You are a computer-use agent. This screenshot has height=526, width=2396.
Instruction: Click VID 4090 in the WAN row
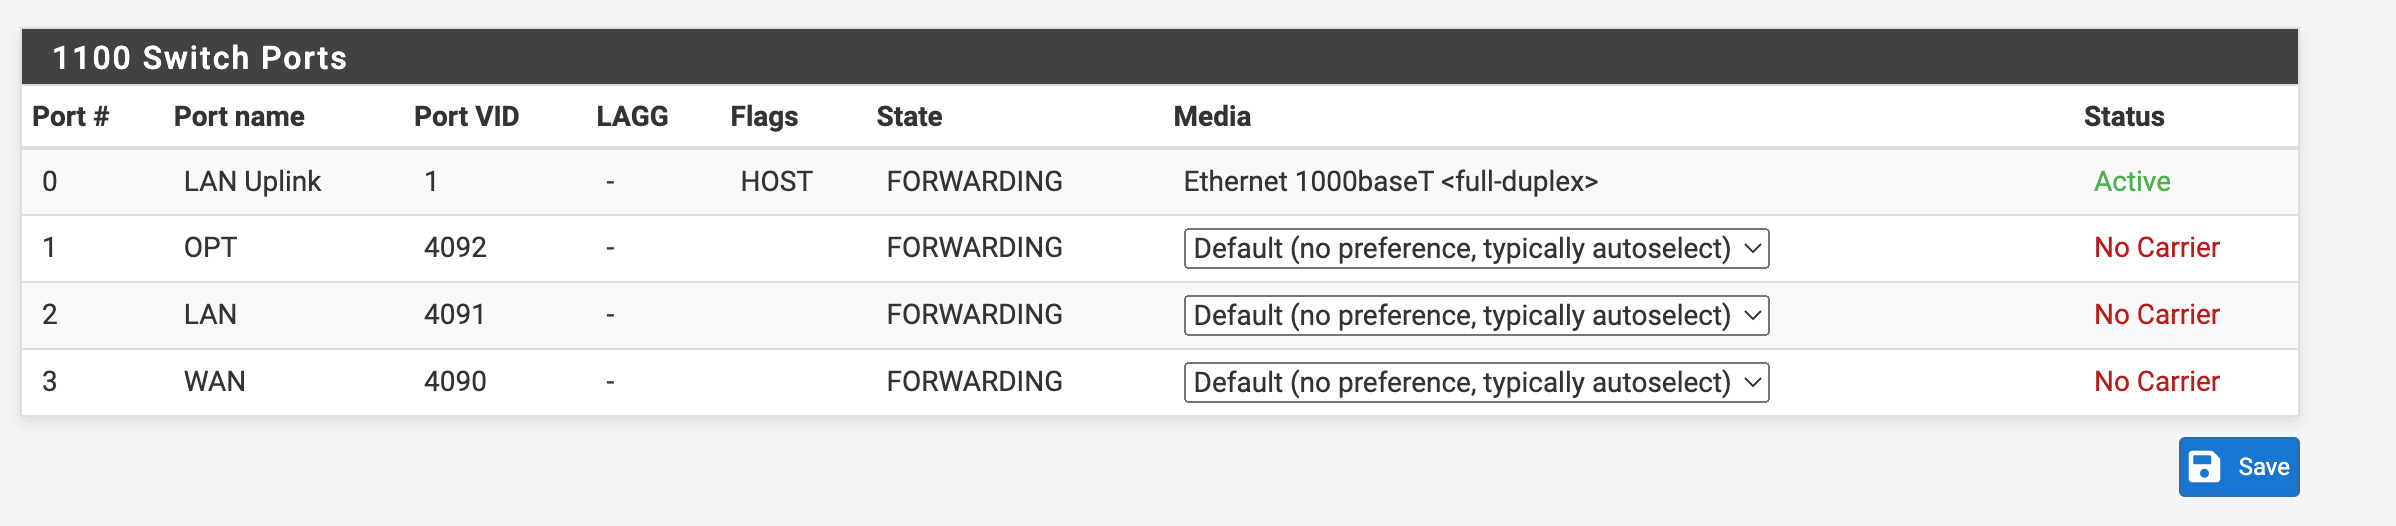455,382
